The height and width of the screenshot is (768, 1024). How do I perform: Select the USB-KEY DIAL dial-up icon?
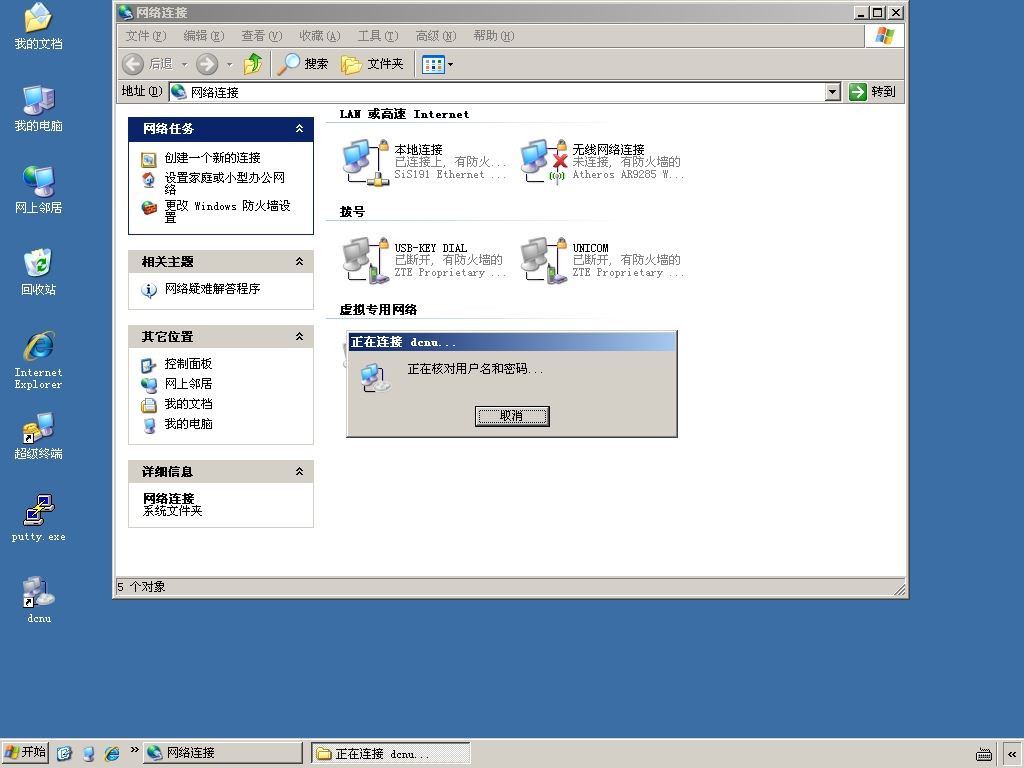[366, 260]
